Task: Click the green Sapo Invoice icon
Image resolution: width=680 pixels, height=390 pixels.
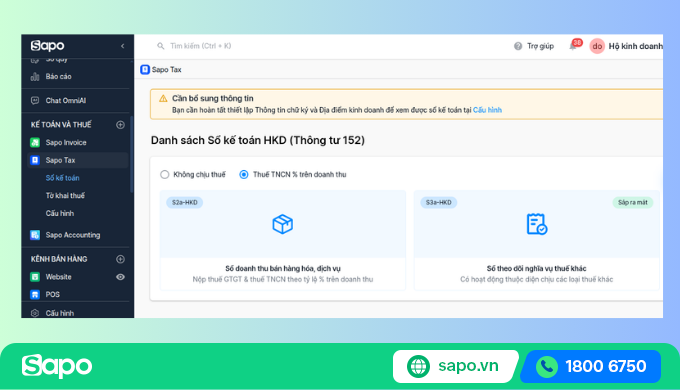Action: [35, 142]
